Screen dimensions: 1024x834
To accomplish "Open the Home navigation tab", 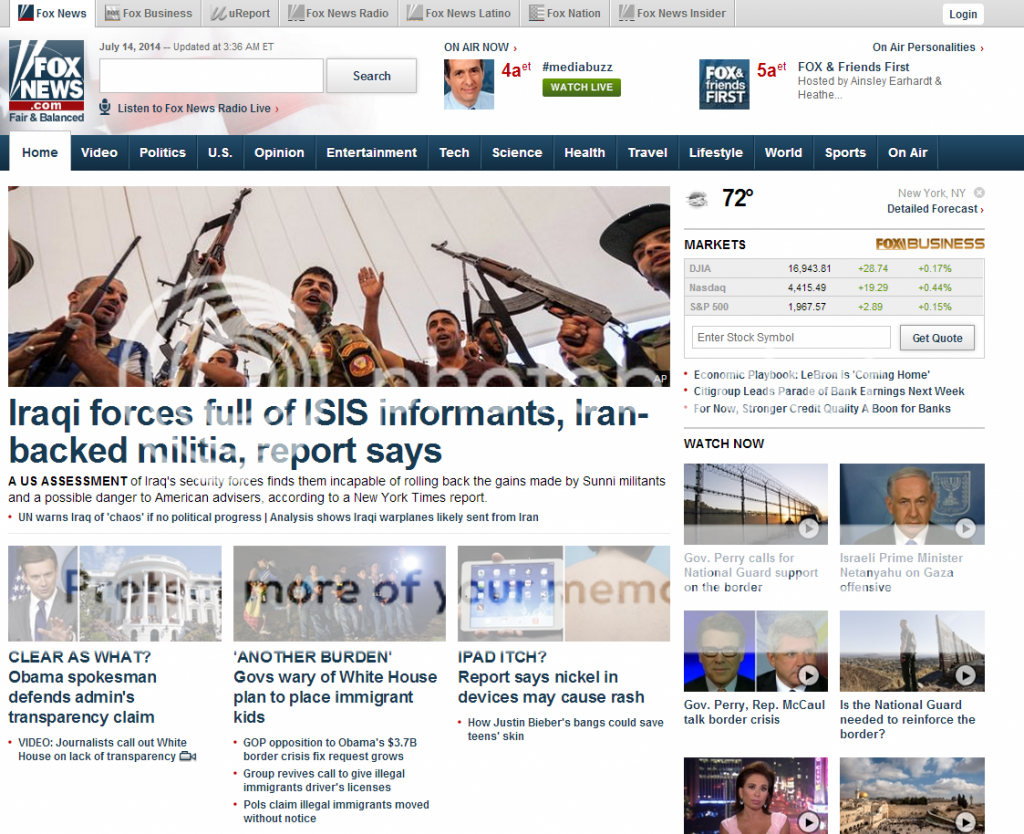I will (40, 152).
